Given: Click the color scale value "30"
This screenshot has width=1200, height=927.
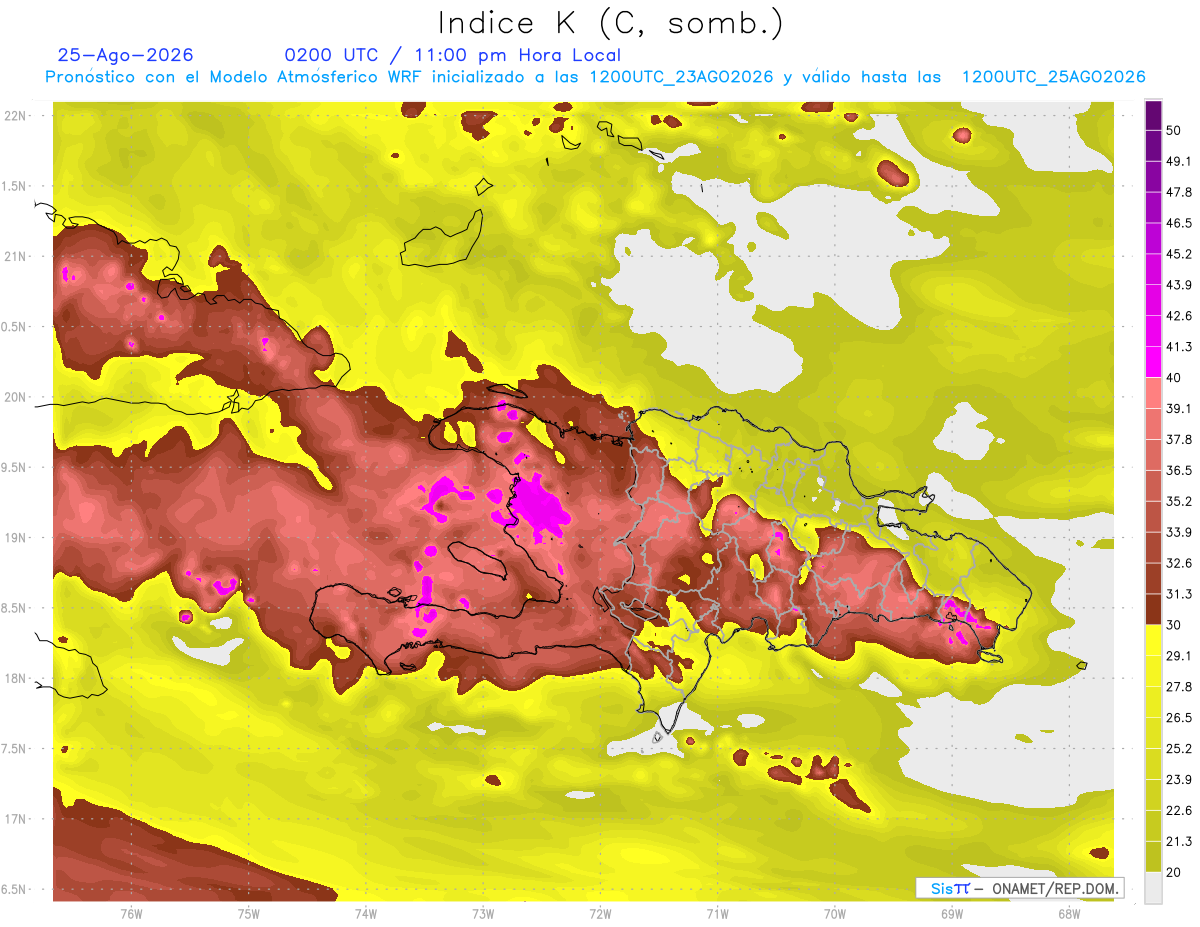Looking at the screenshot, I should tap(1174, 625).
